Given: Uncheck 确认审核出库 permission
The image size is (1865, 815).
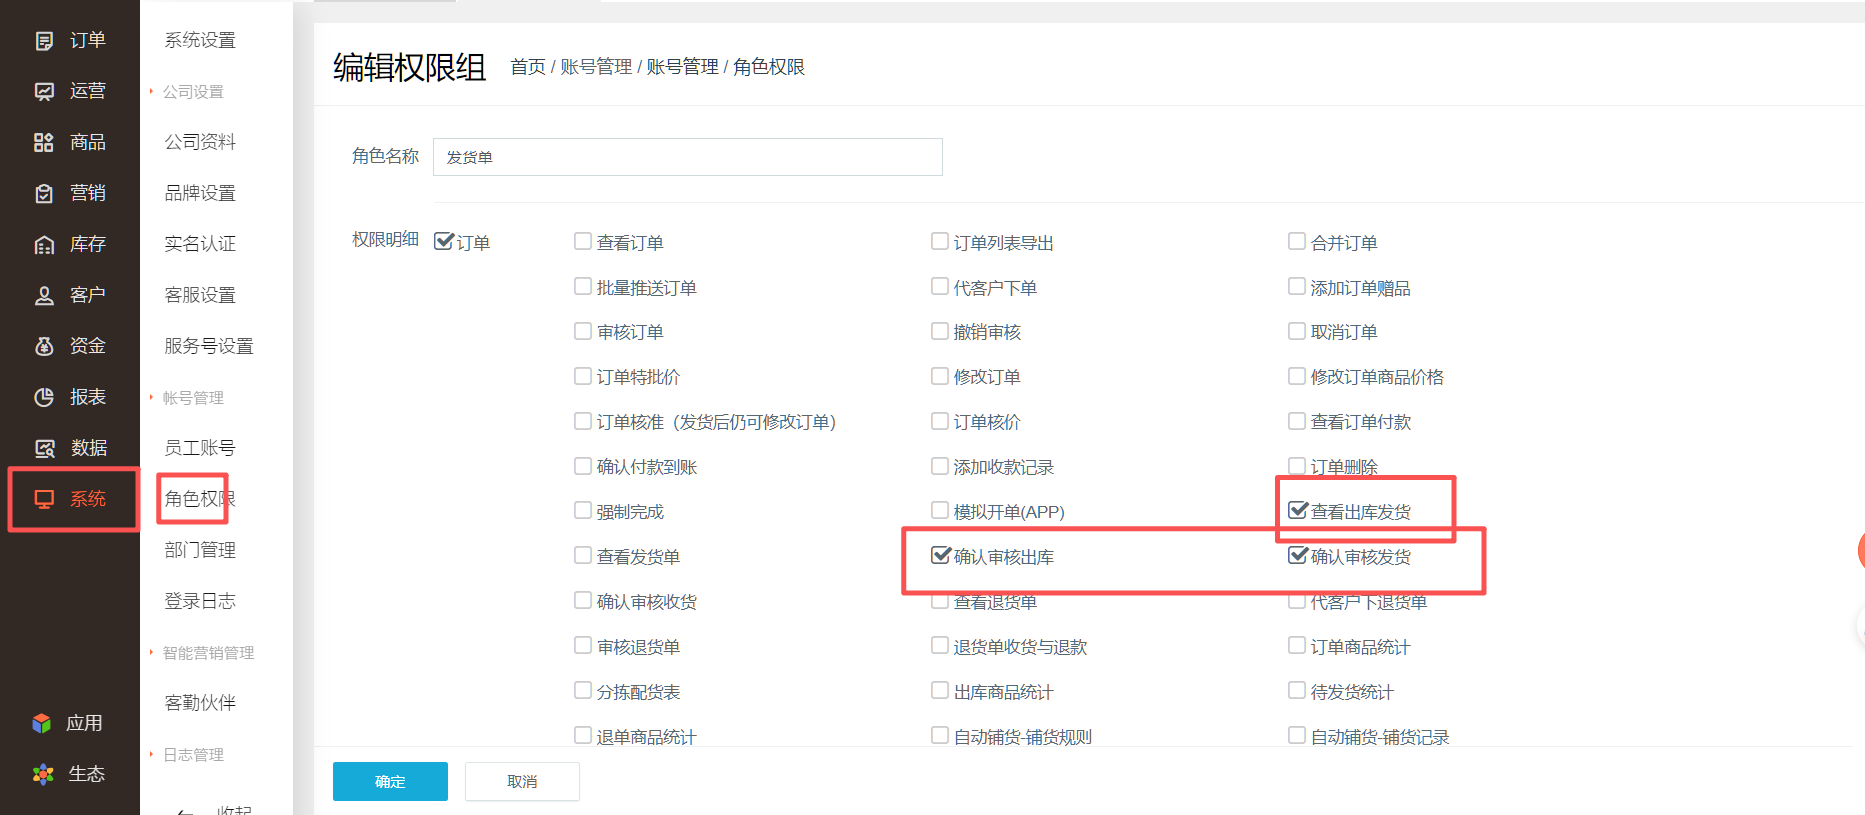Looking at the screenshot, I should point(941,555).
